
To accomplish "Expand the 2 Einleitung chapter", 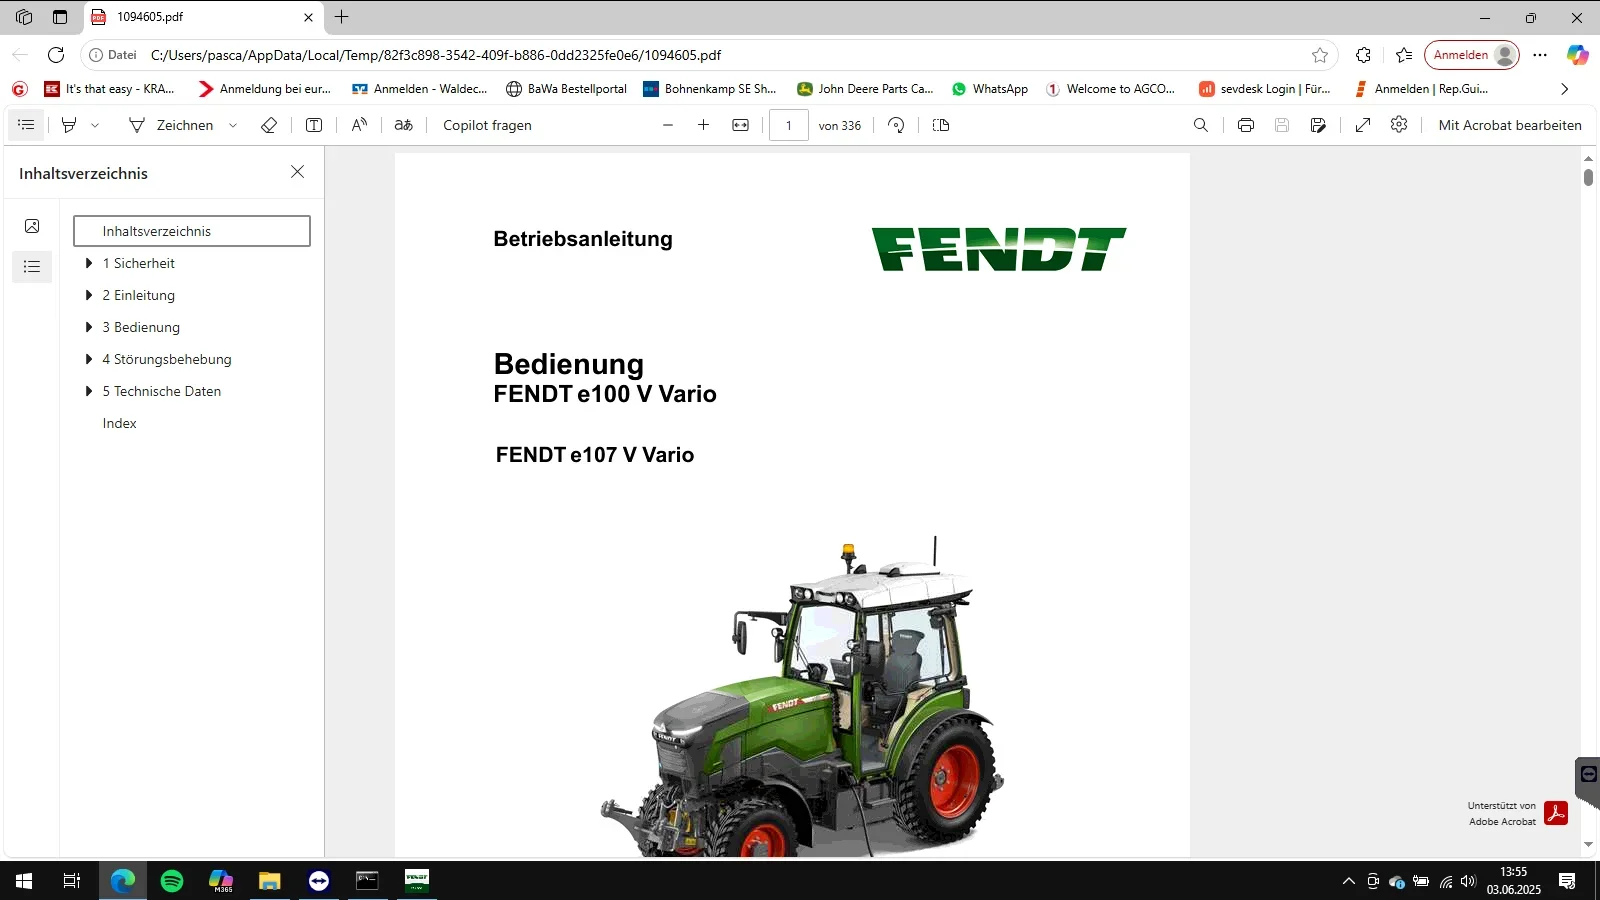I will pos(89,295).
